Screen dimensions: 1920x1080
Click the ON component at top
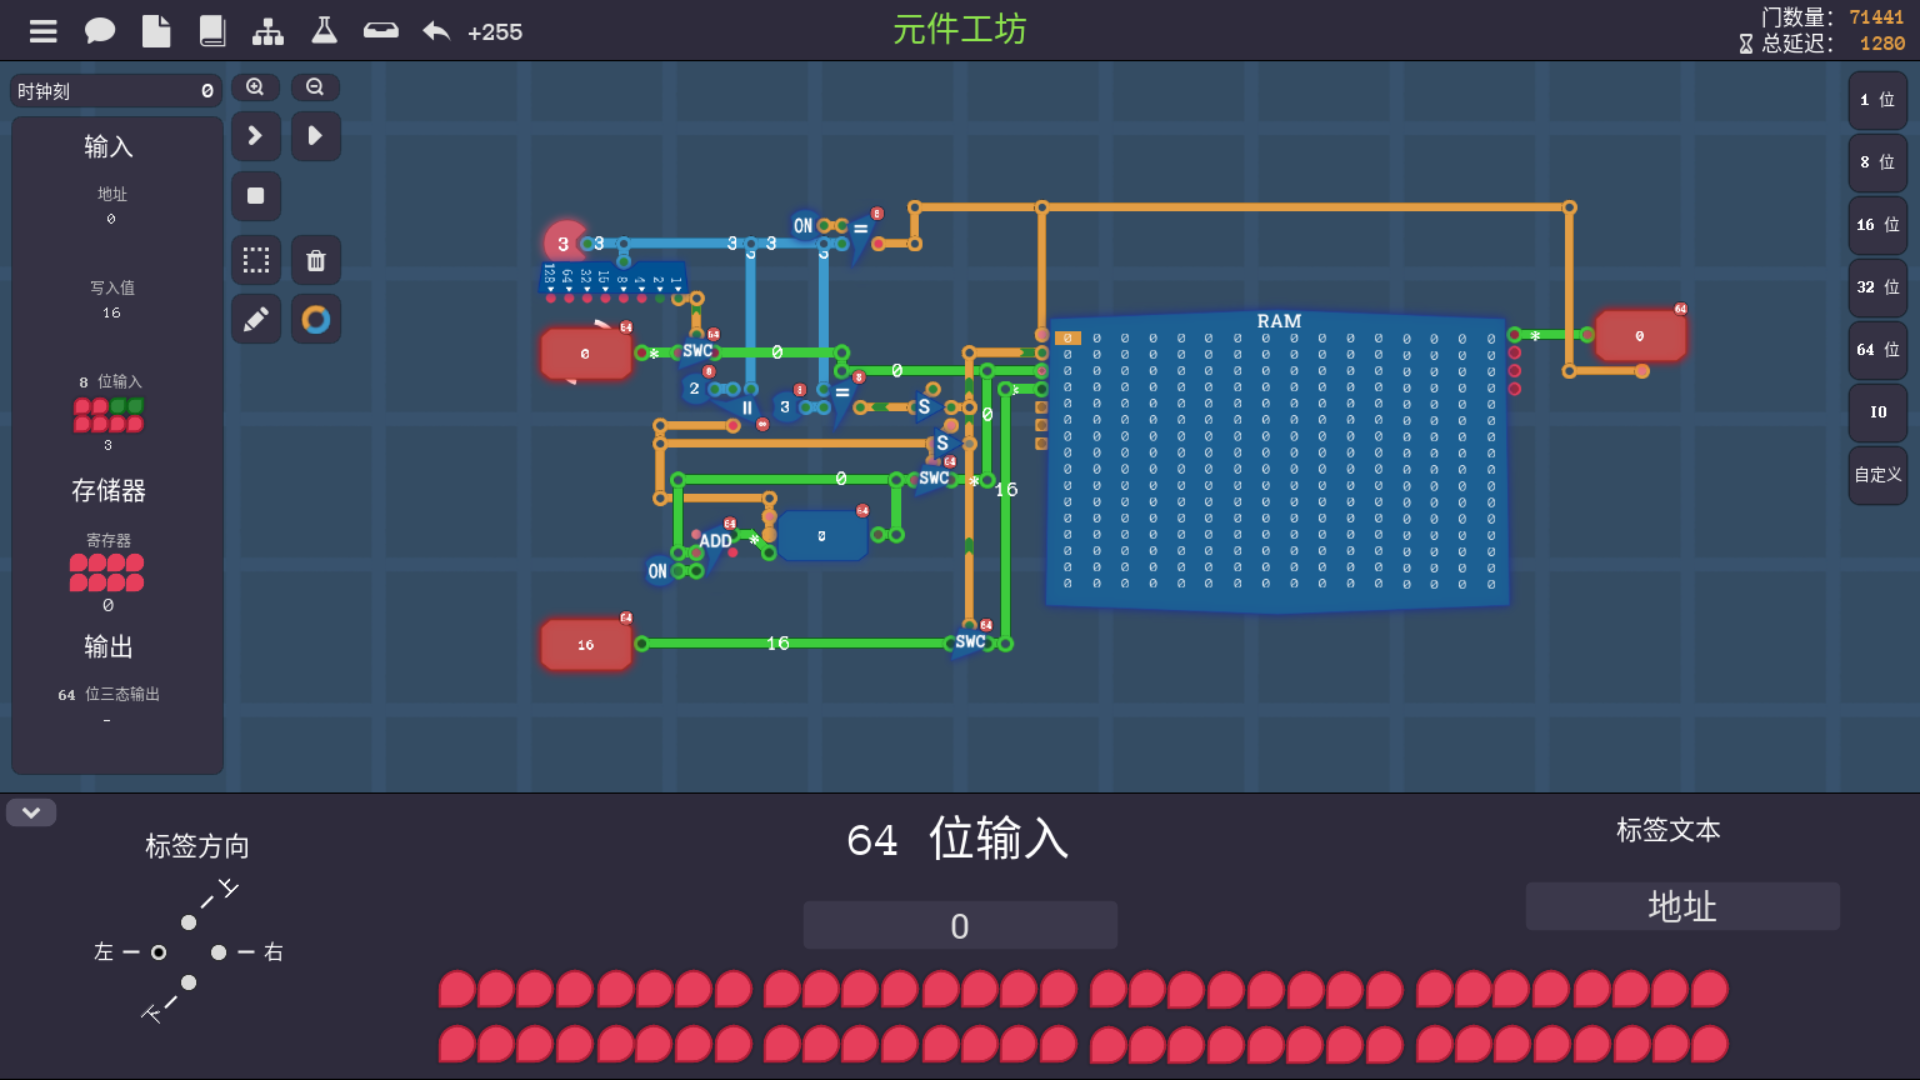(803, 226)
